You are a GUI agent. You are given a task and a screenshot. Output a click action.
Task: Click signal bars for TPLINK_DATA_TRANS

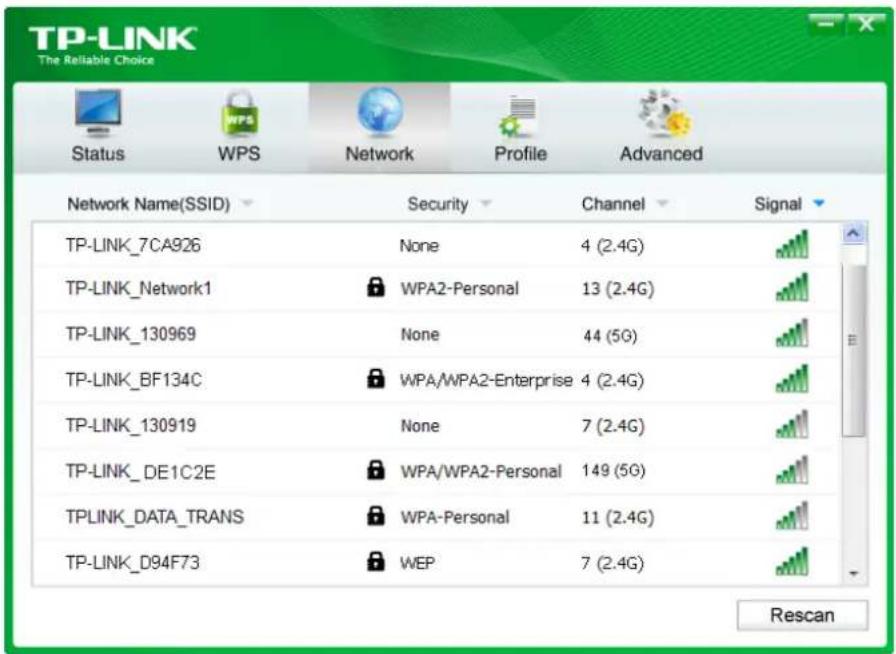click(792, 516)
